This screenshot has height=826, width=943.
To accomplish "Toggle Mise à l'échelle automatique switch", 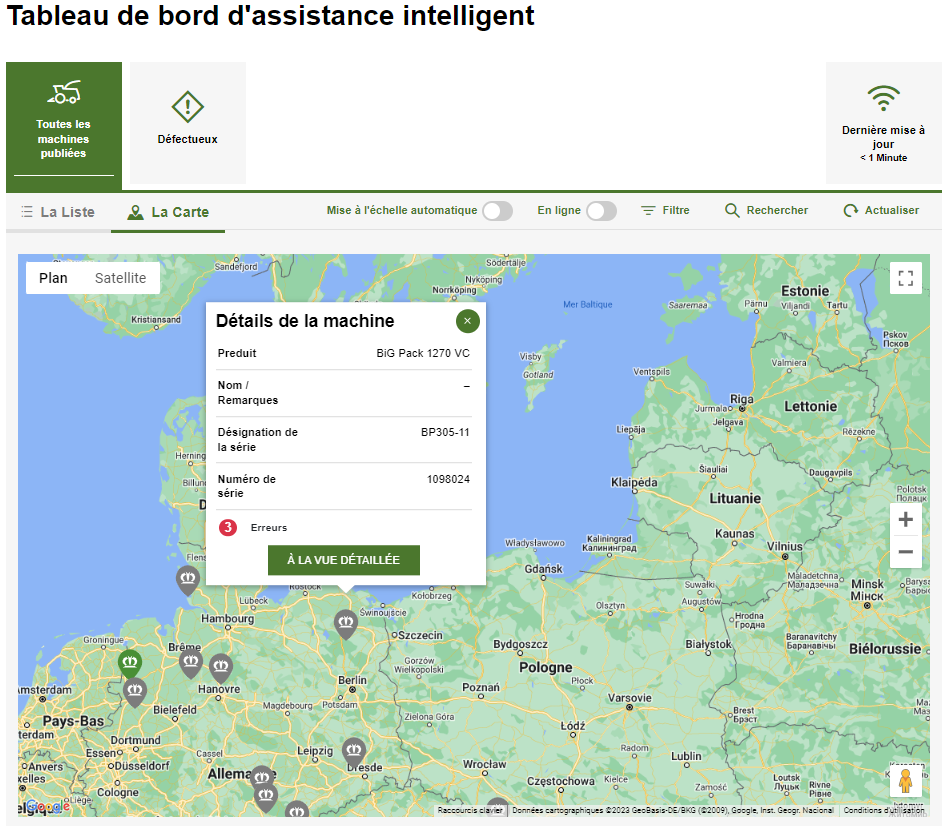I will coord(497,211).
